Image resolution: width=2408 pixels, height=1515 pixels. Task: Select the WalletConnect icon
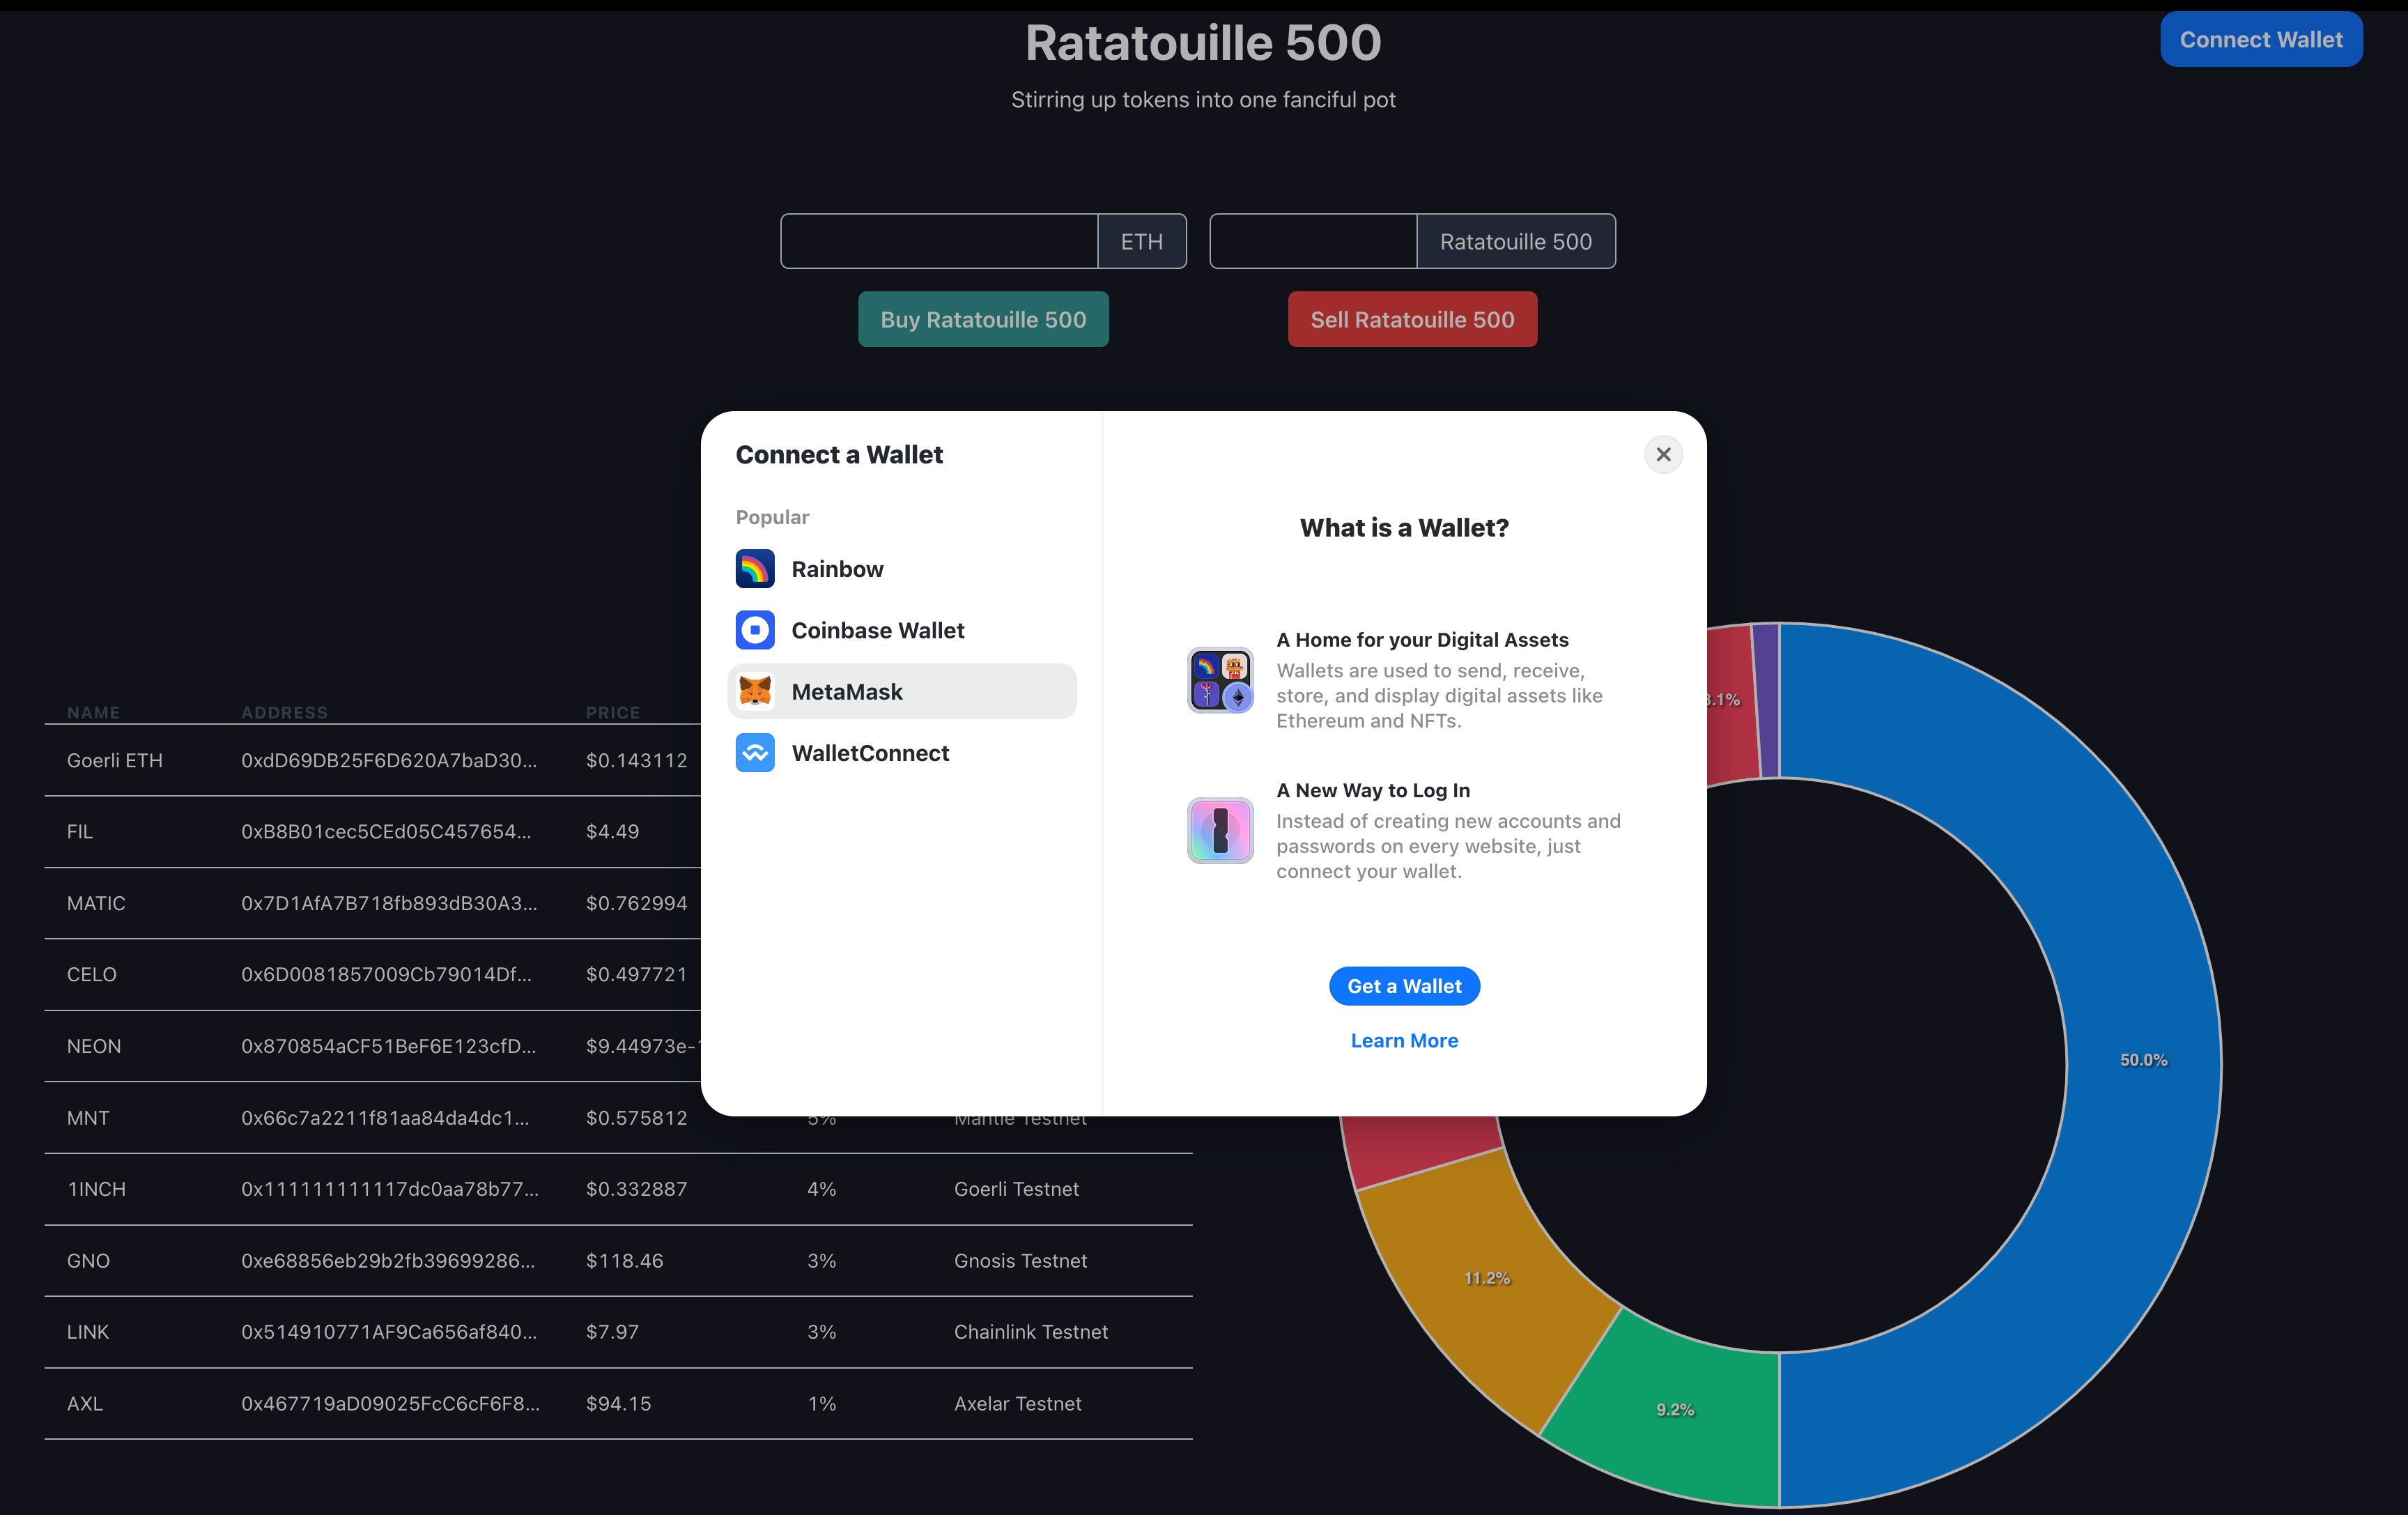pos(754,752)
